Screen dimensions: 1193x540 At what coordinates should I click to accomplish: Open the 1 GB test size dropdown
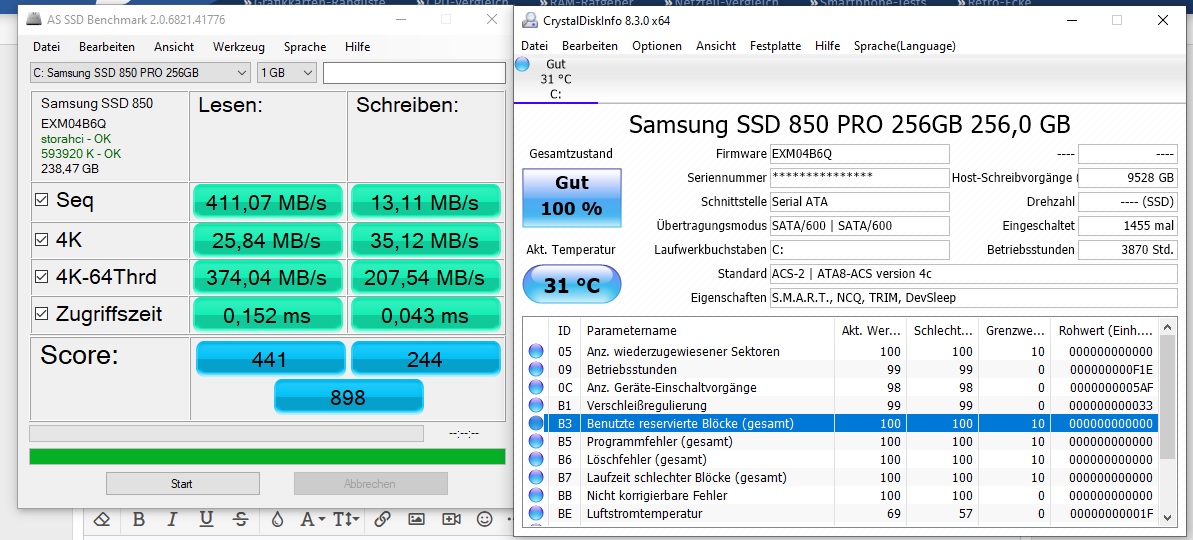[x=286, y=73]
